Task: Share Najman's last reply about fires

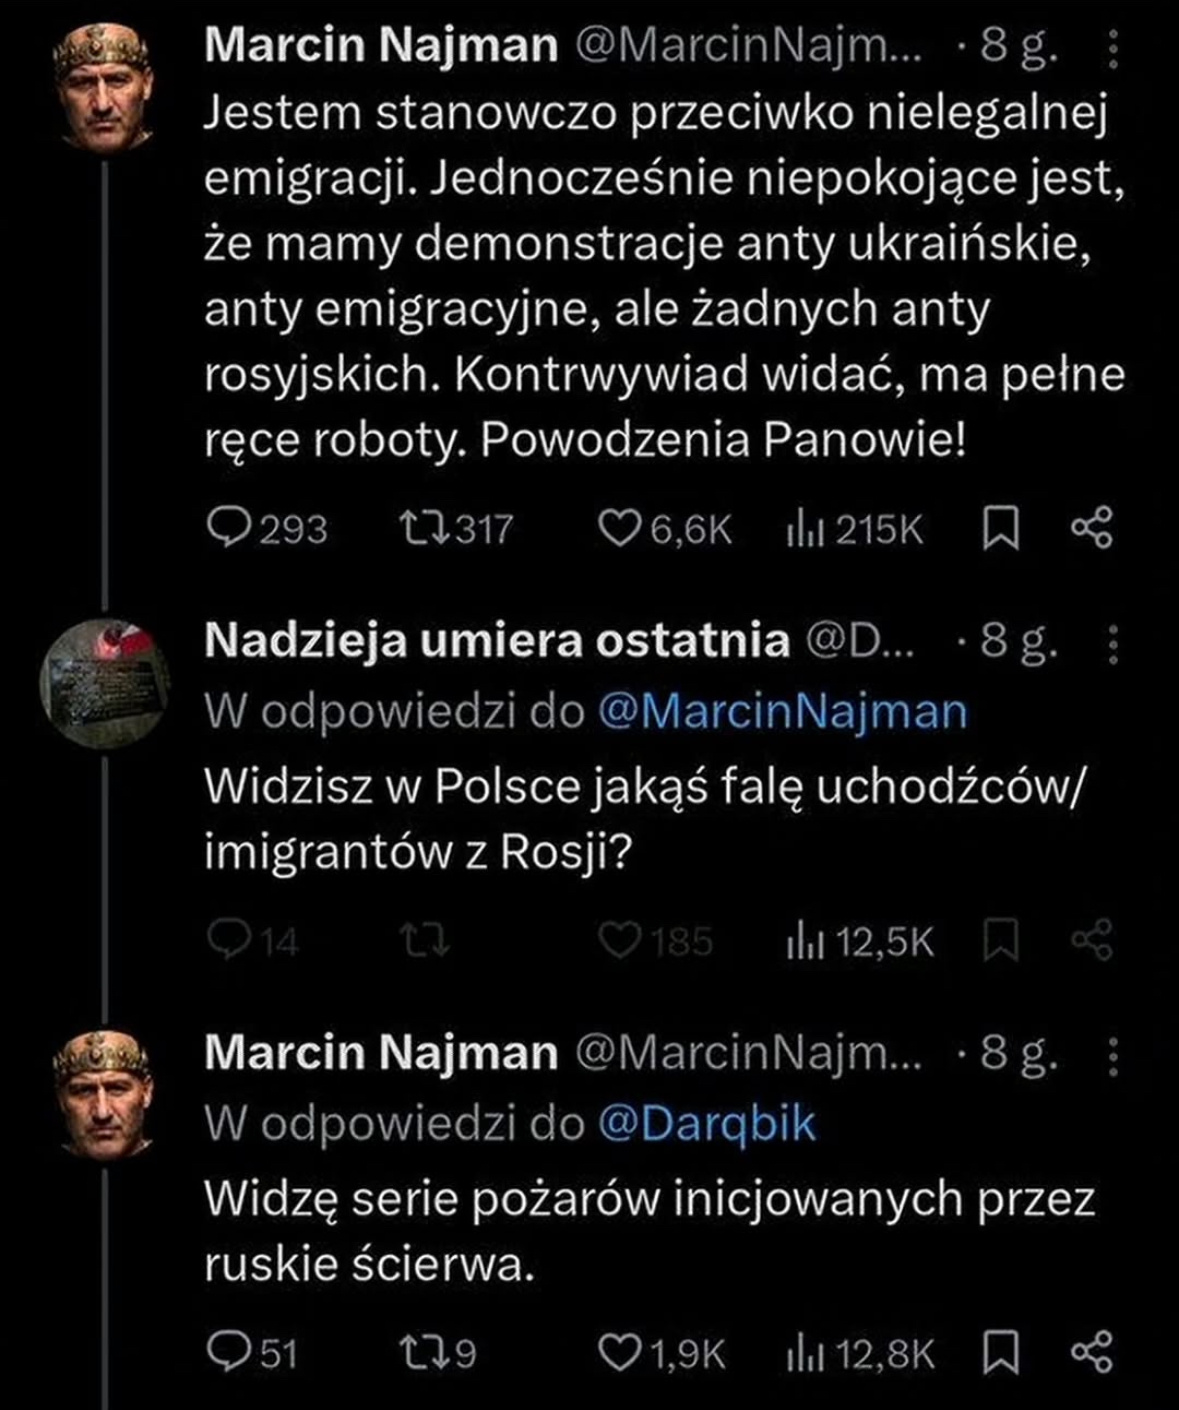Action: (1091, 1352)
